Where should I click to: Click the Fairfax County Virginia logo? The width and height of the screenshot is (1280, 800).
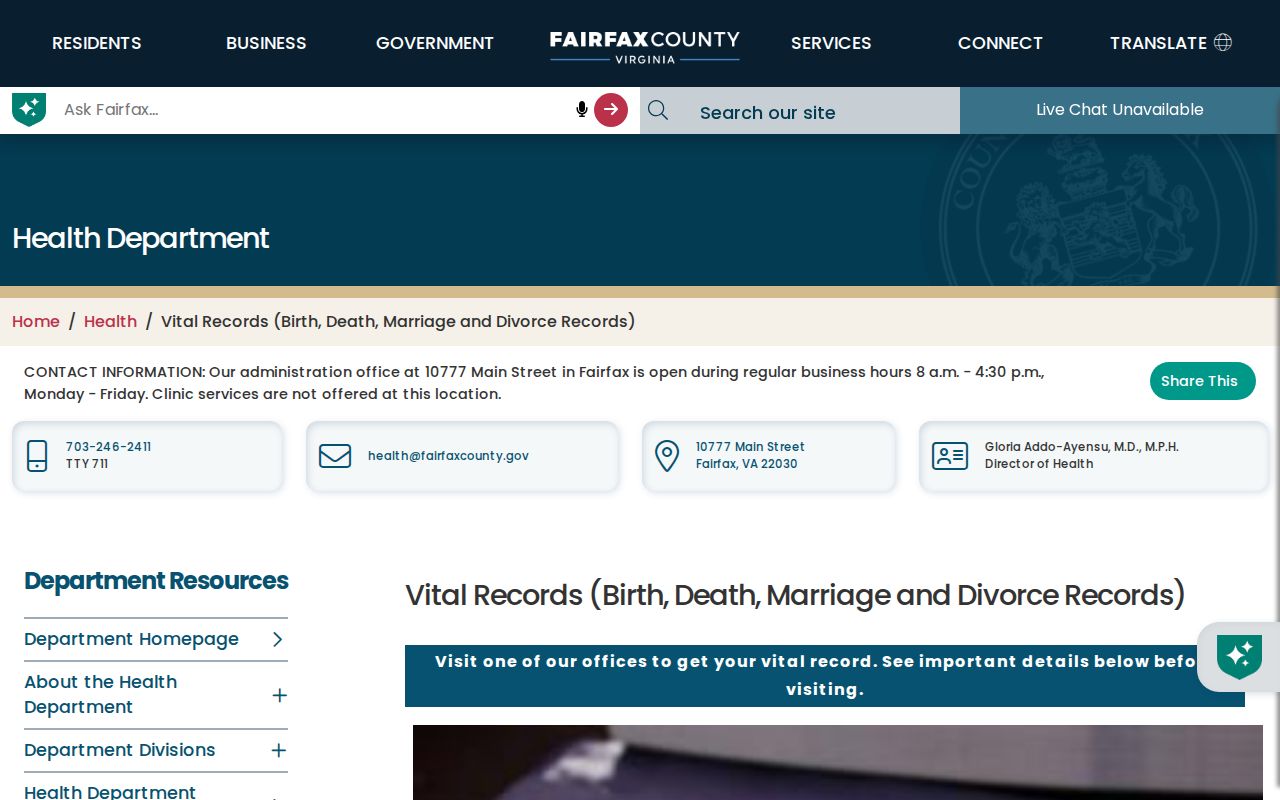[645, 46]
